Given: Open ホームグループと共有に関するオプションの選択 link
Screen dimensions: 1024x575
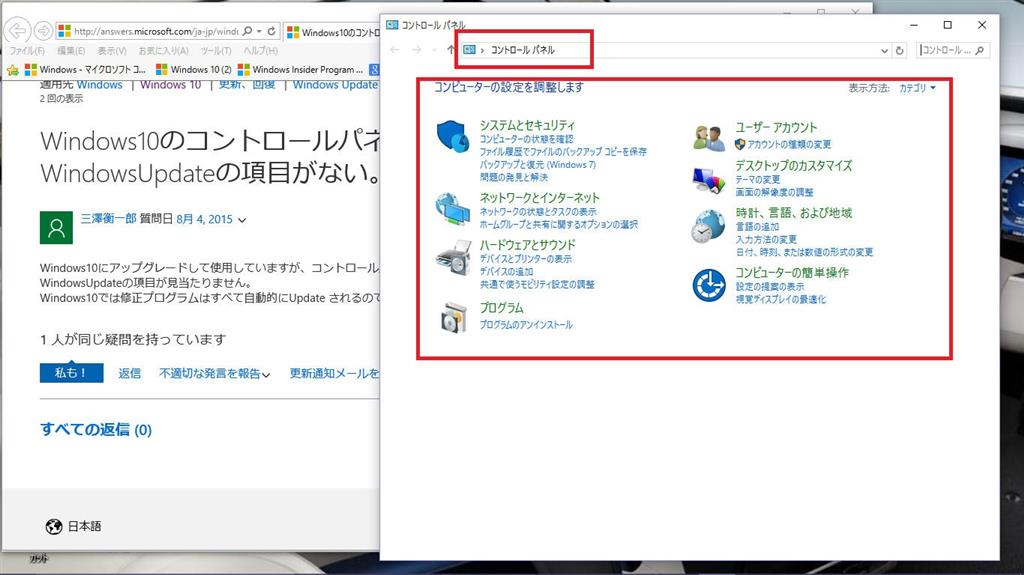Looking at the screenshot, I should [x=558, y=224].
